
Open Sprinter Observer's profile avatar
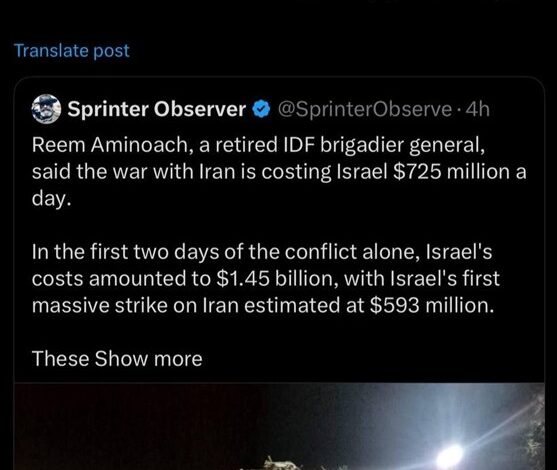46,109
